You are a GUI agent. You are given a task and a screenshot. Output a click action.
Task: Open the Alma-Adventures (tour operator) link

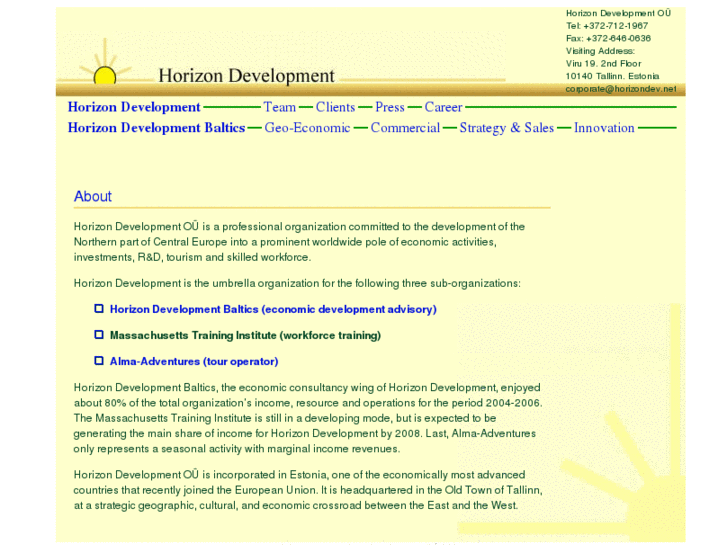(x=194, y=361)
